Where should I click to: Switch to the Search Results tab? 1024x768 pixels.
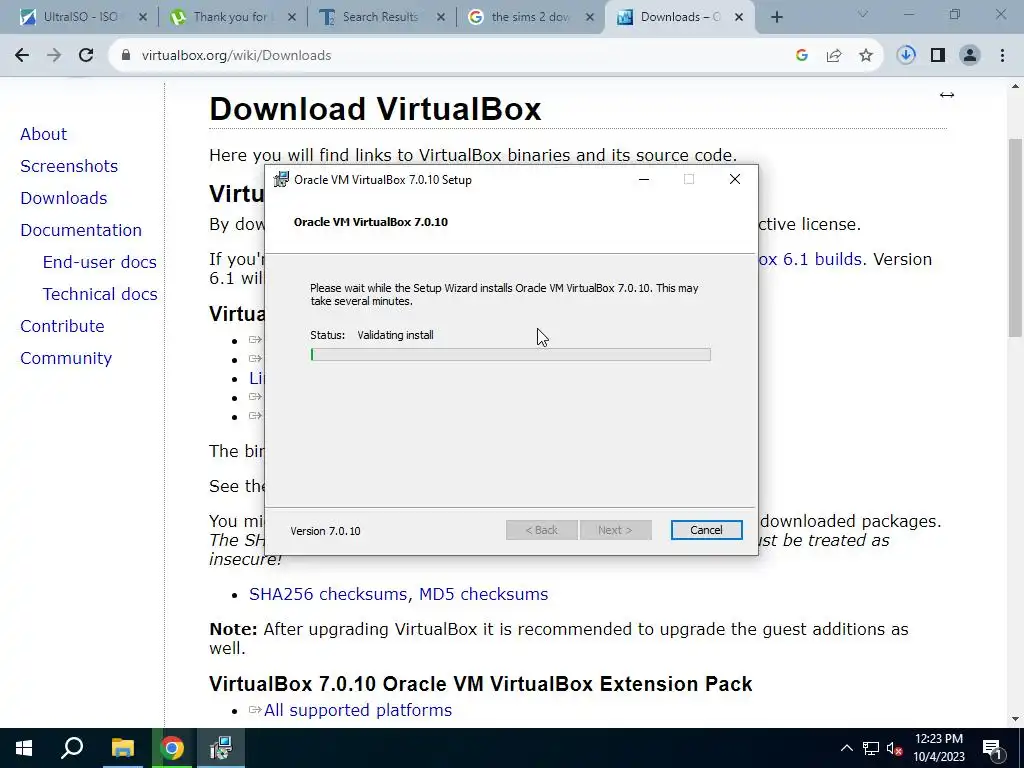point(379,17)
